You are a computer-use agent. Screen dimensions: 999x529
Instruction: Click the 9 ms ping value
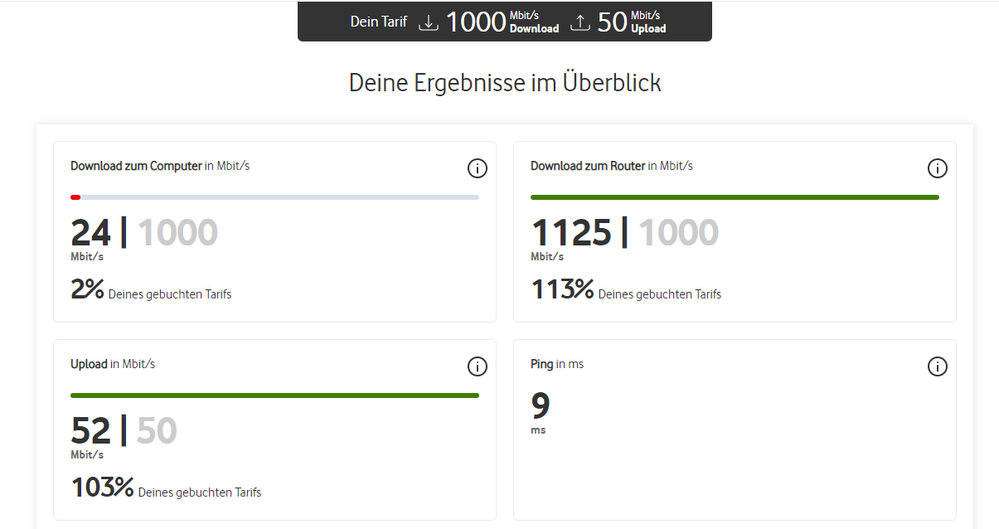(540, 406)
